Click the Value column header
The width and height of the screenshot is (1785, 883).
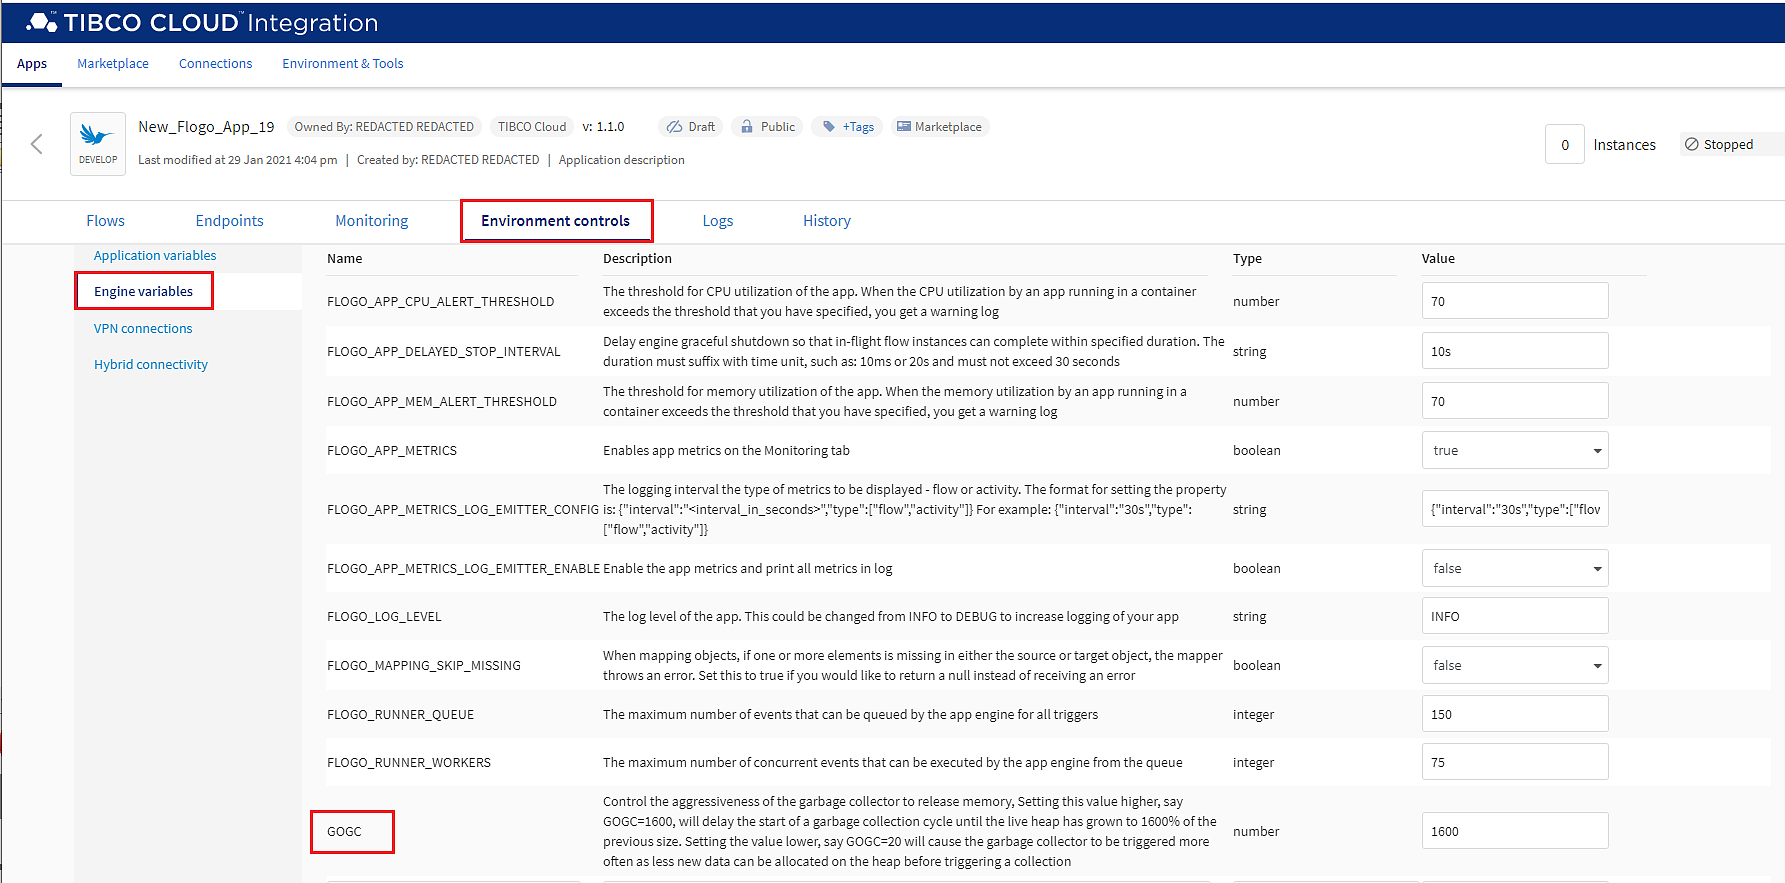point(1438,259)
